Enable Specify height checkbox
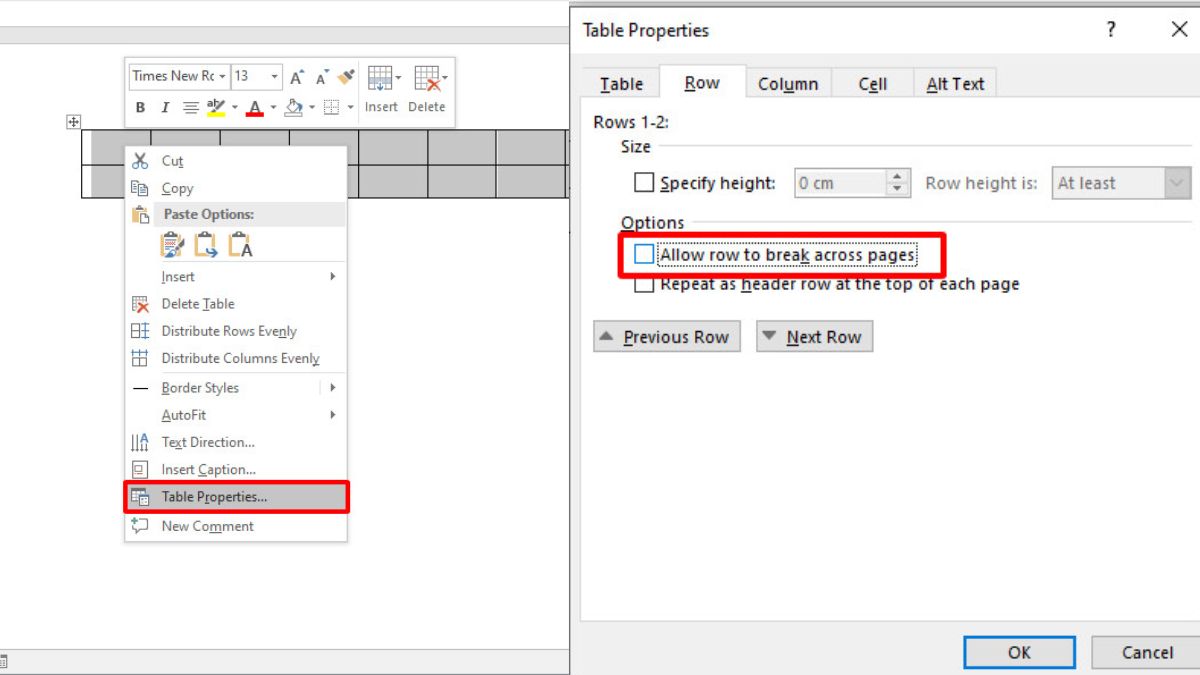Image resolution: width=1200 pixels, height=675 pixels. [x=644, y=183]
